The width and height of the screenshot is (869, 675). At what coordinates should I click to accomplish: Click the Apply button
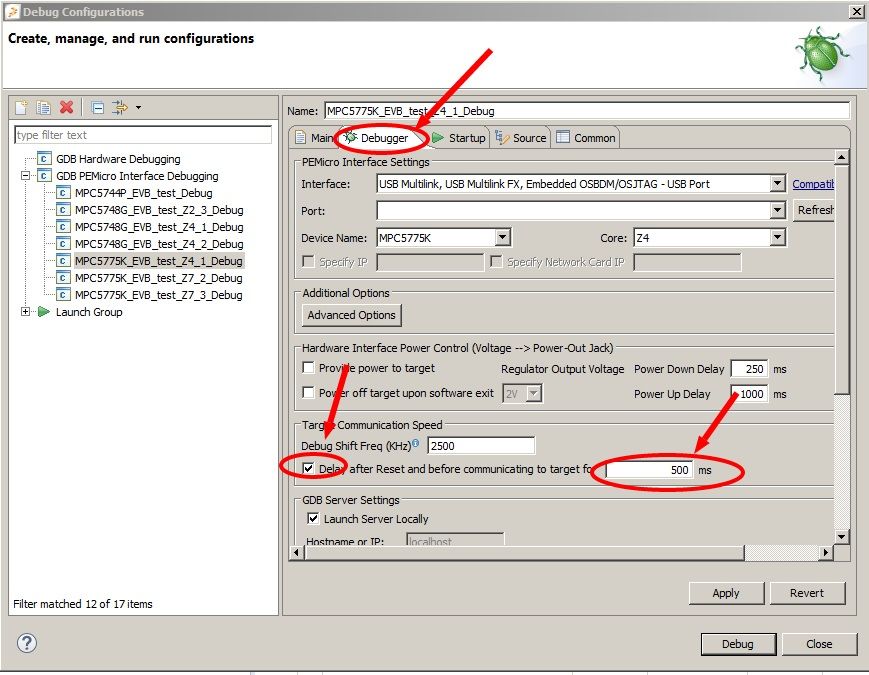(x=726, y=593)
